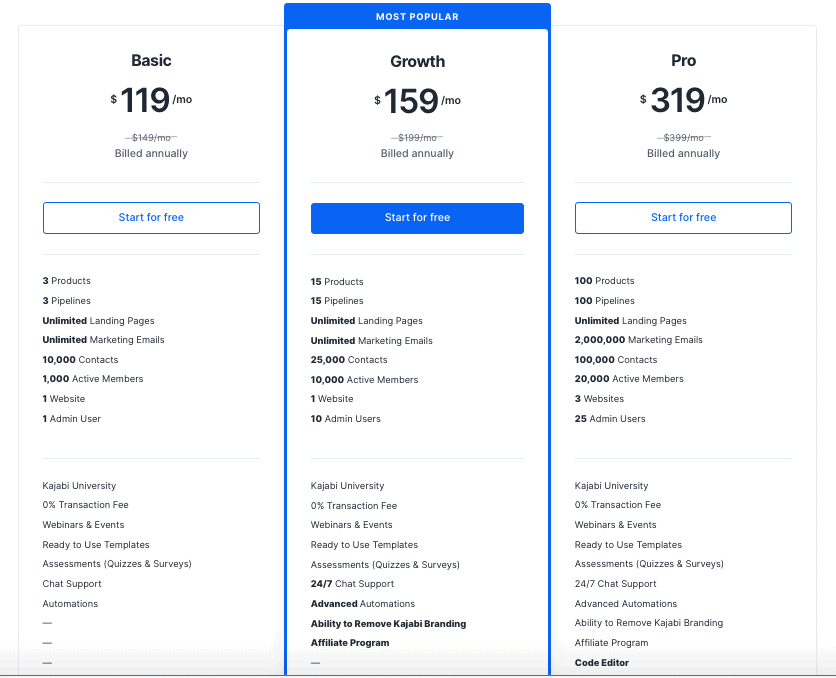
Task: Click 'Advanced Automations' in Growth plan
Action: pyautogui.click(x=363, y=604)
